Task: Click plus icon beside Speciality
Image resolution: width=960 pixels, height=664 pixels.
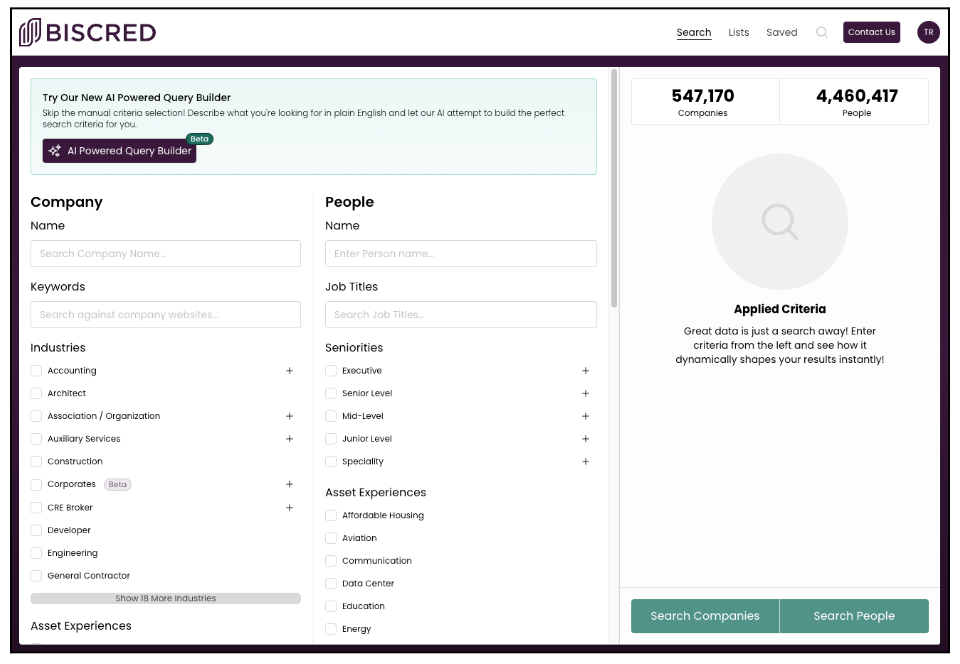Action: click(586, 462)
